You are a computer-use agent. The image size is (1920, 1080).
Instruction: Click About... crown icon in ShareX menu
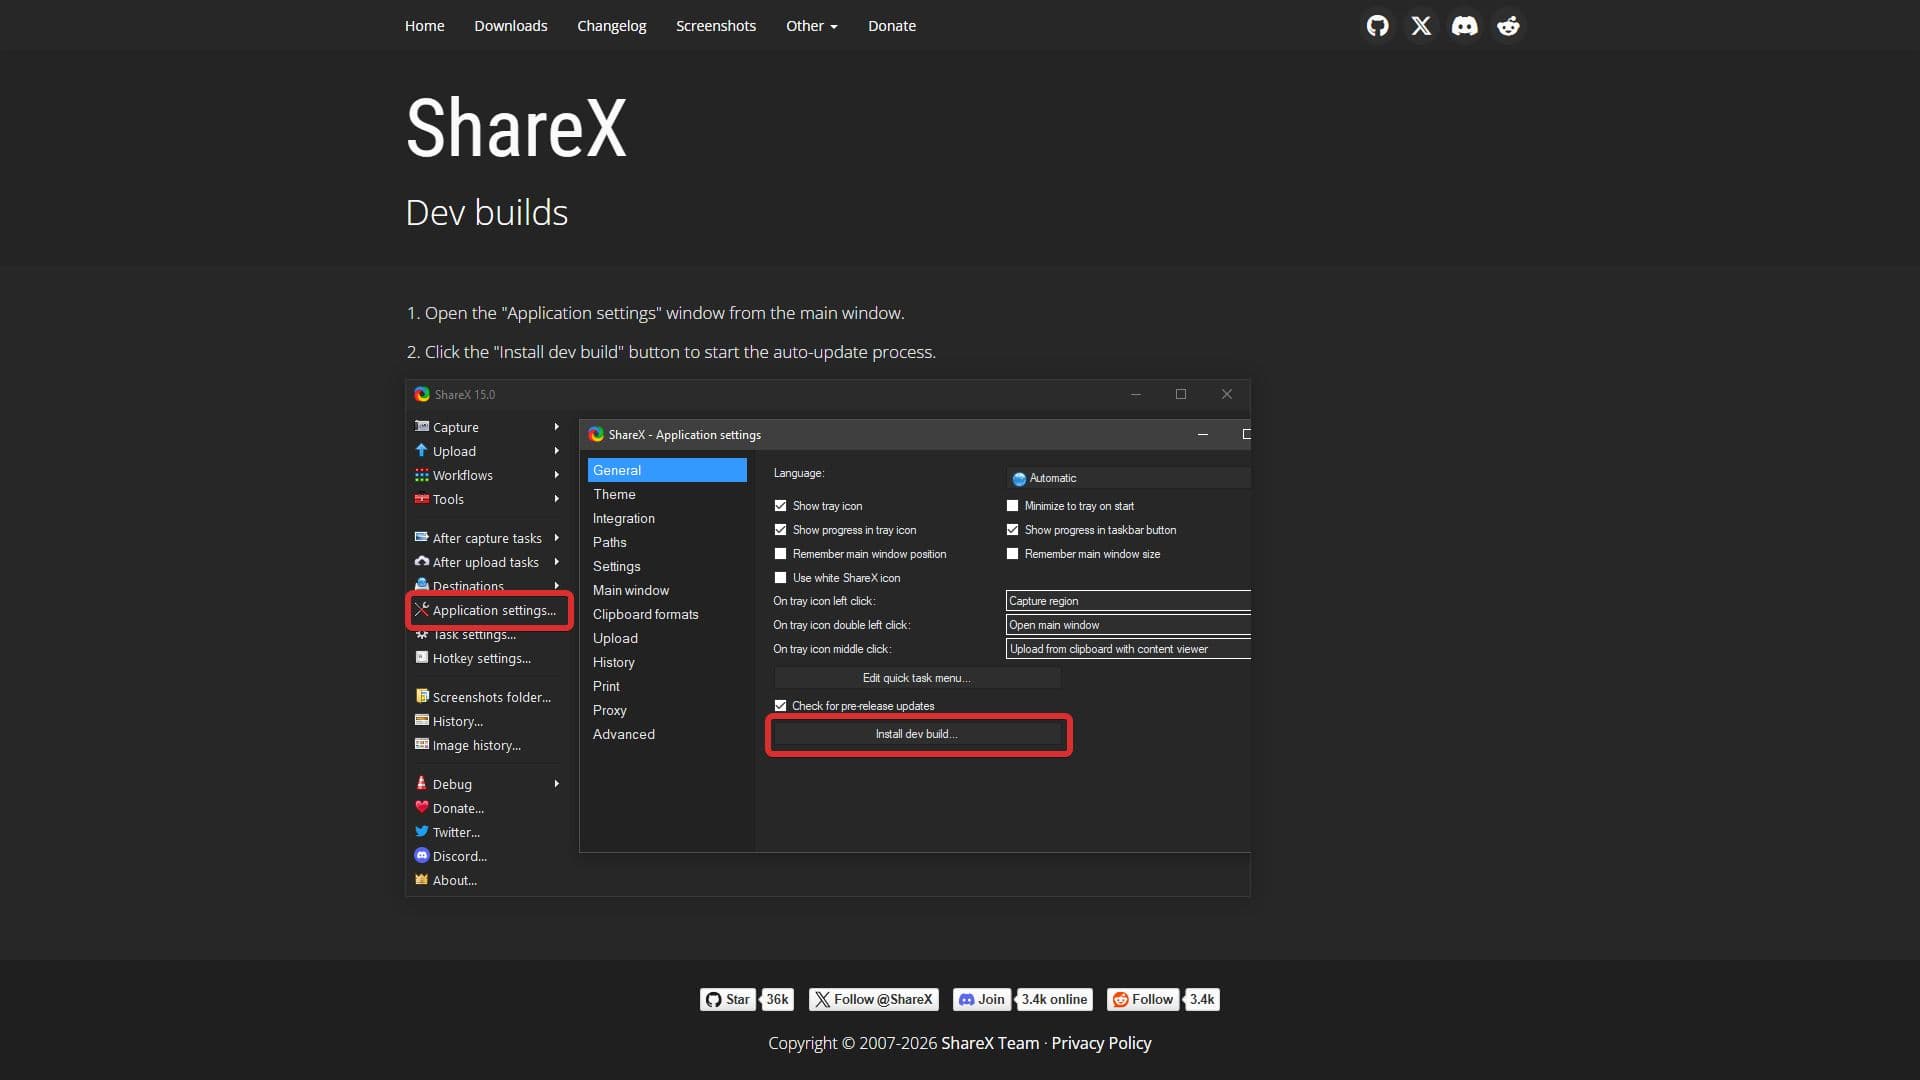pyautogui.click(x=422, y=879)
